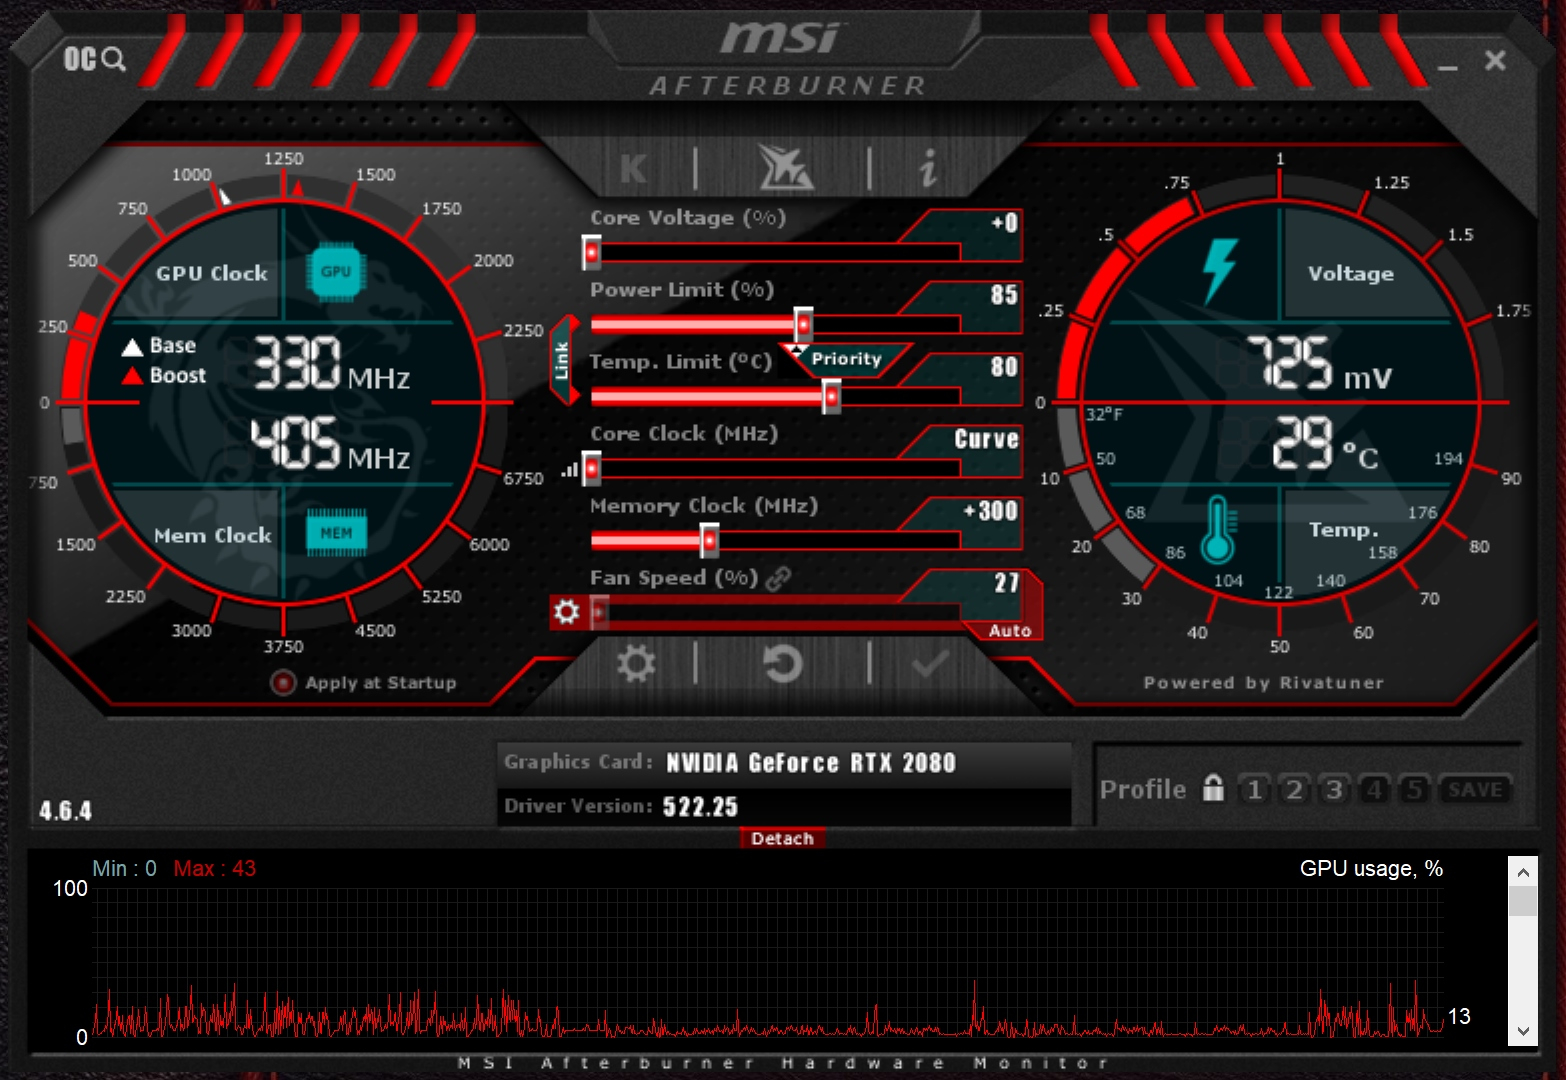The height and width of the screenshot is (1080, 1566).
Task: Click the thermometer temperature icon
Action: coord(1218,529)
